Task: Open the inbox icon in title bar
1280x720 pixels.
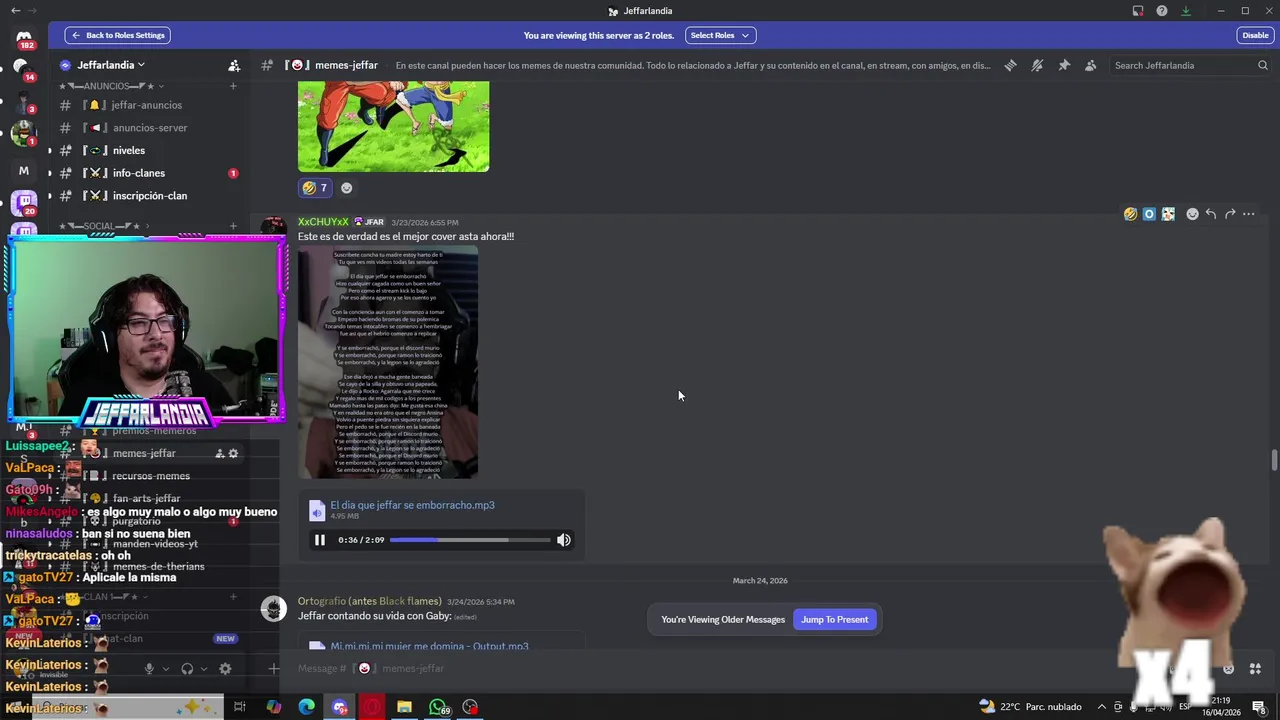Action: 1138,11
